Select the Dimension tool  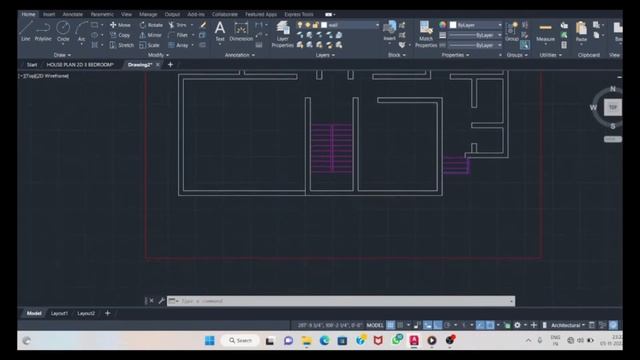[x=241, y=31]
